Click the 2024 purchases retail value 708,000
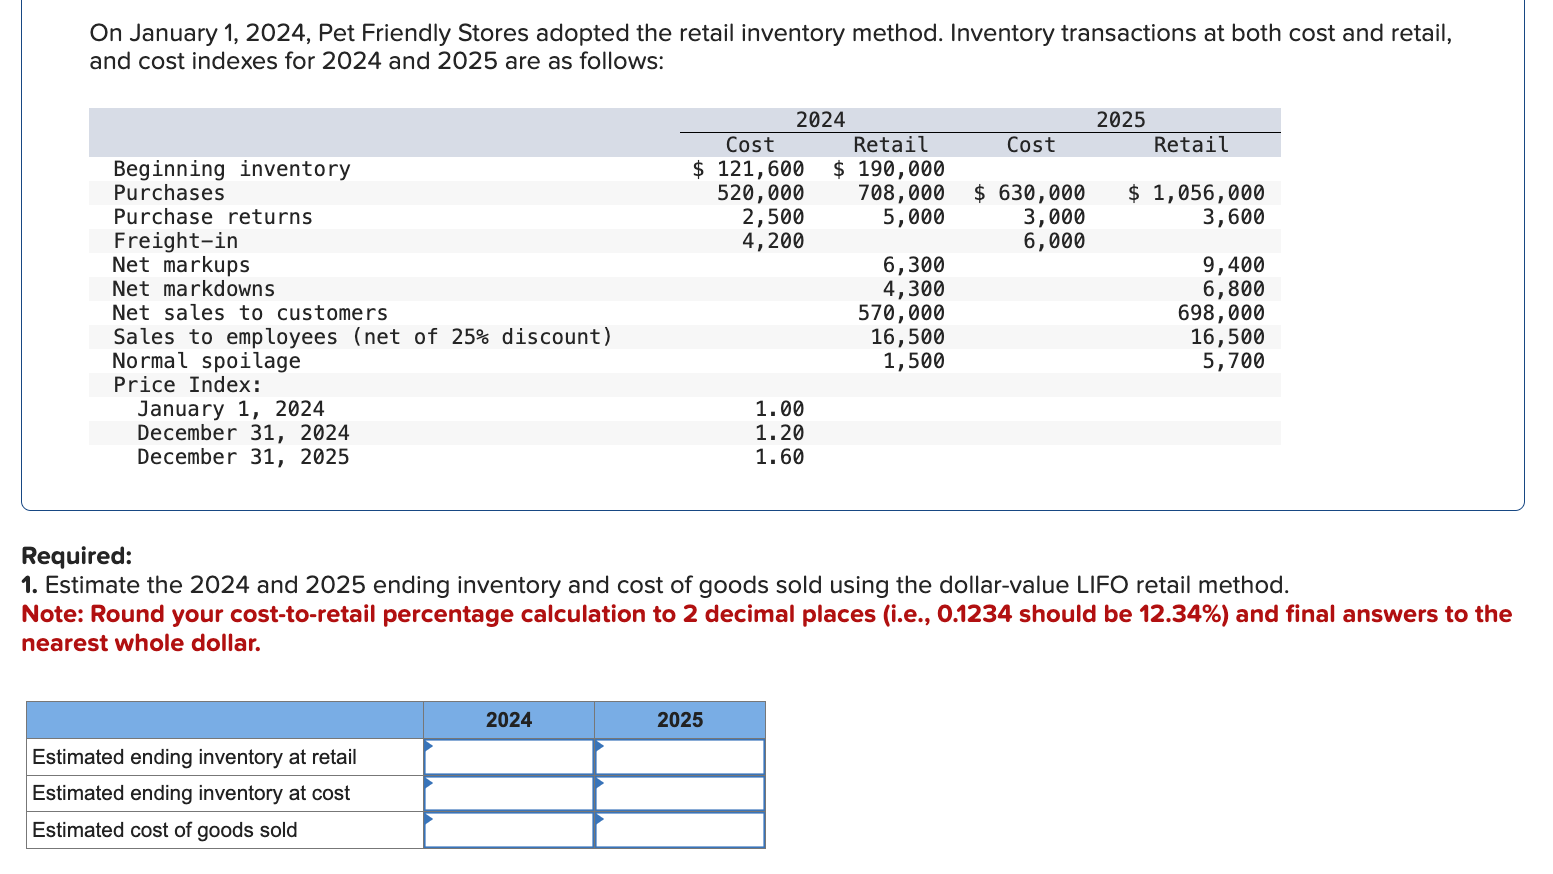Viewport: 1553px width, 874px height. click(x=901, y=193)
